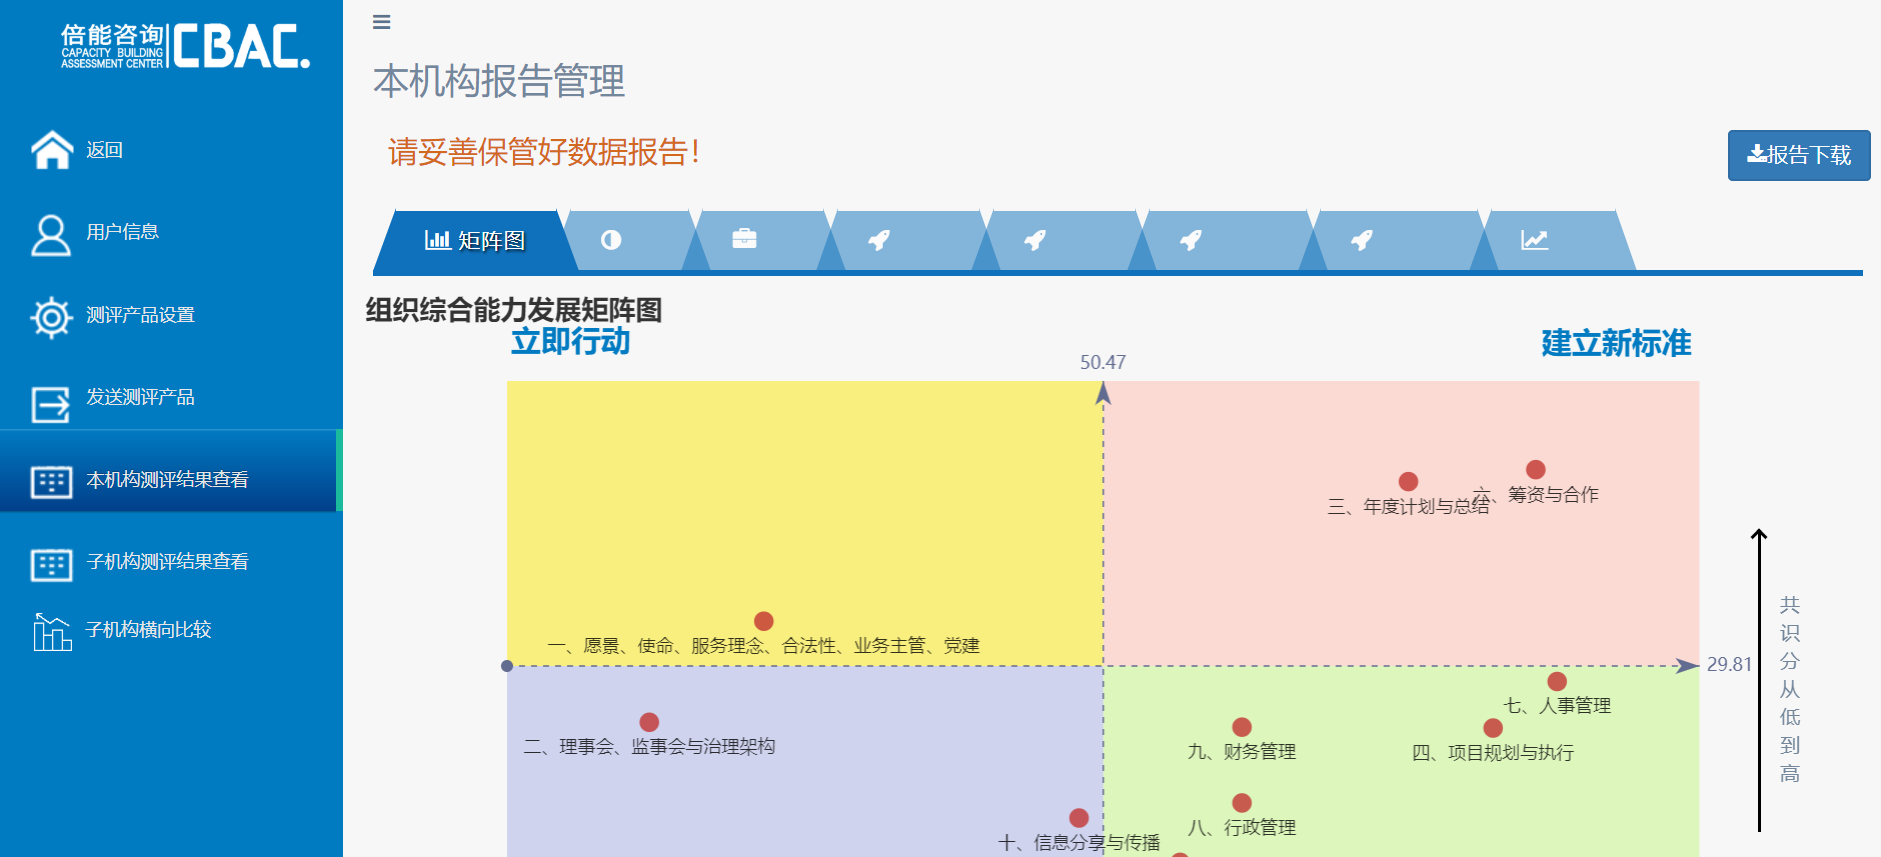The height and width of the screenshot is (857, 1881).
Task: Click the axis value 29.81
Action: click(1729, 664)
